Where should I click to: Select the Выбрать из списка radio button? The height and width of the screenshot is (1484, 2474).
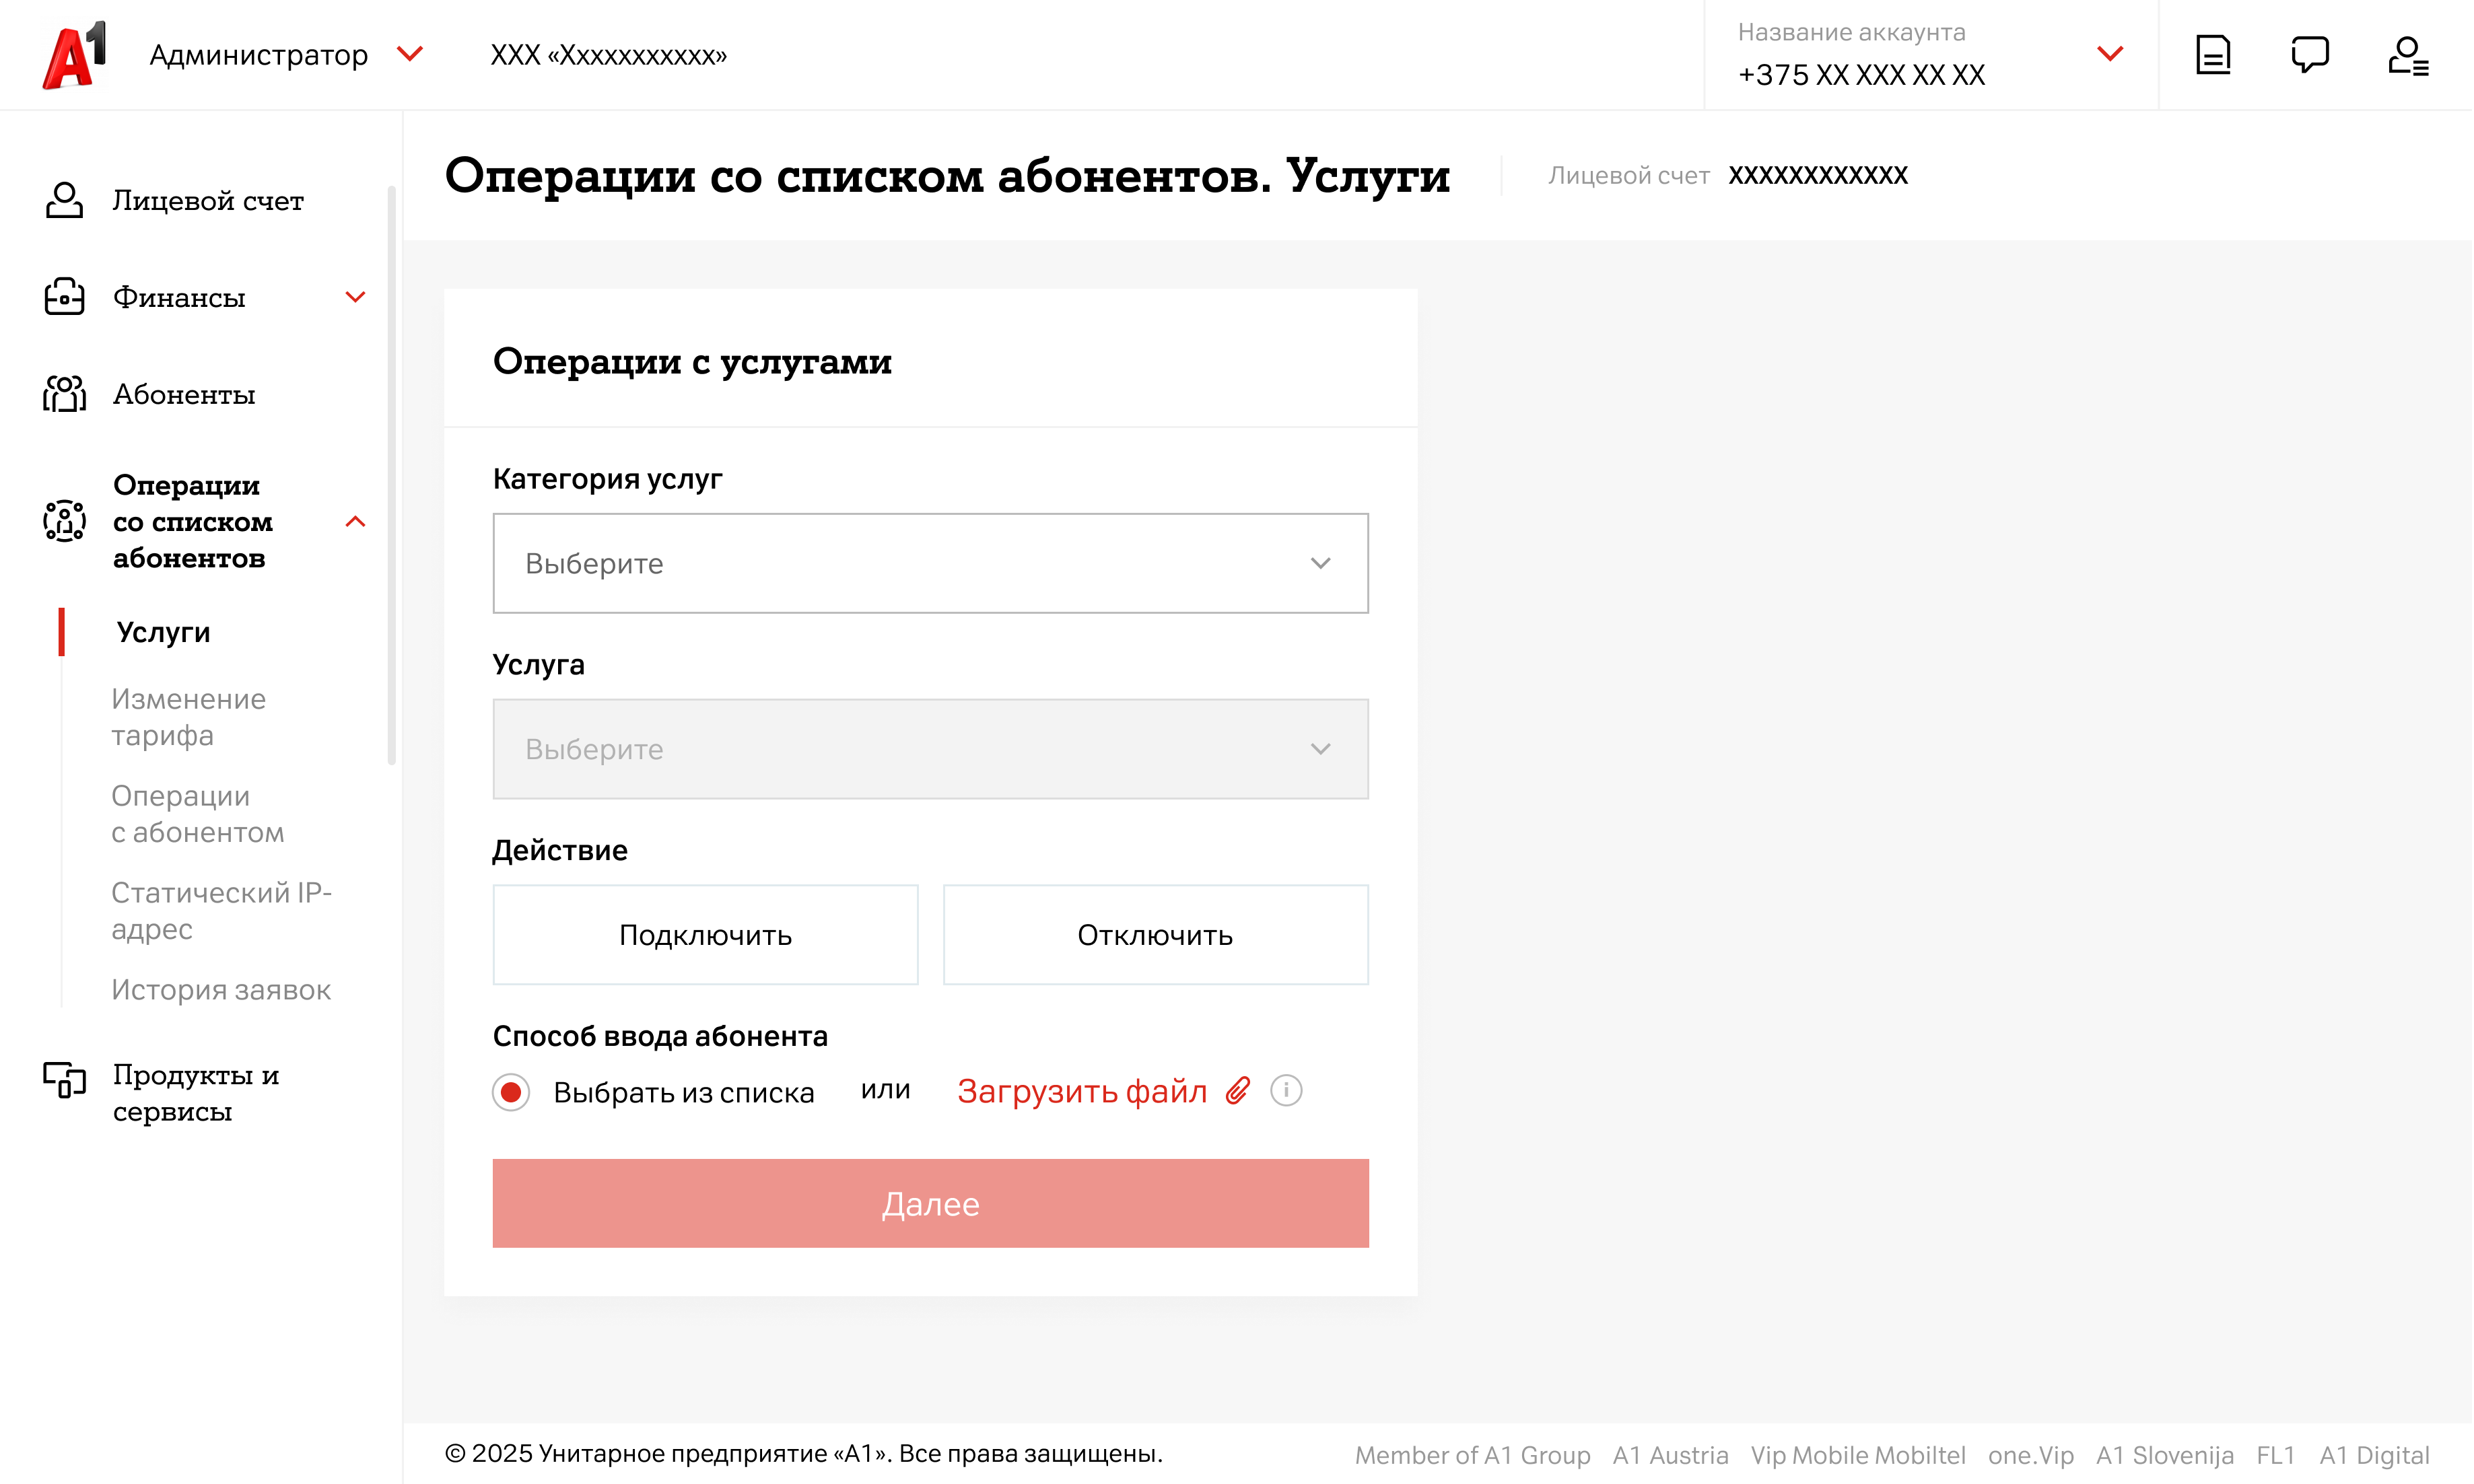(511, 1092)
